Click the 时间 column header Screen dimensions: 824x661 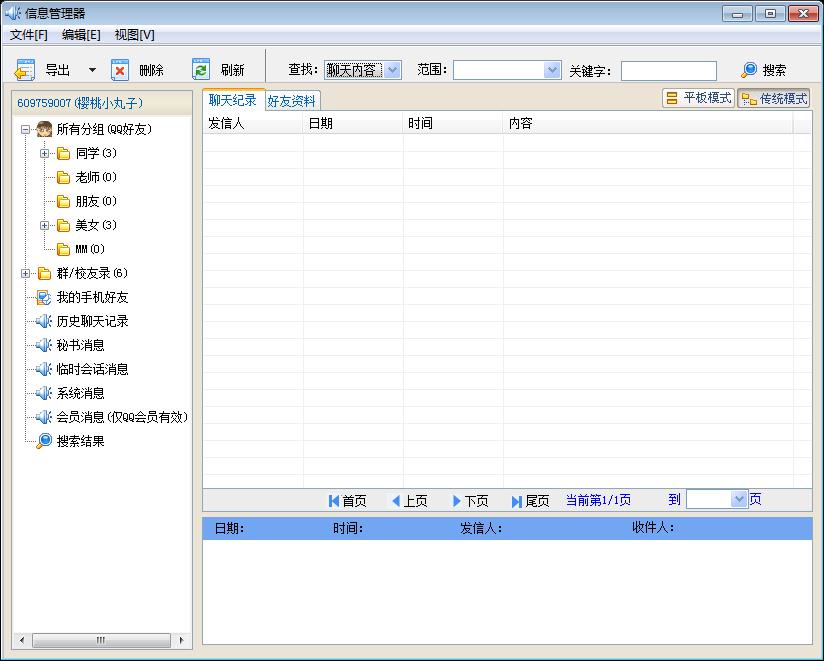453,123
